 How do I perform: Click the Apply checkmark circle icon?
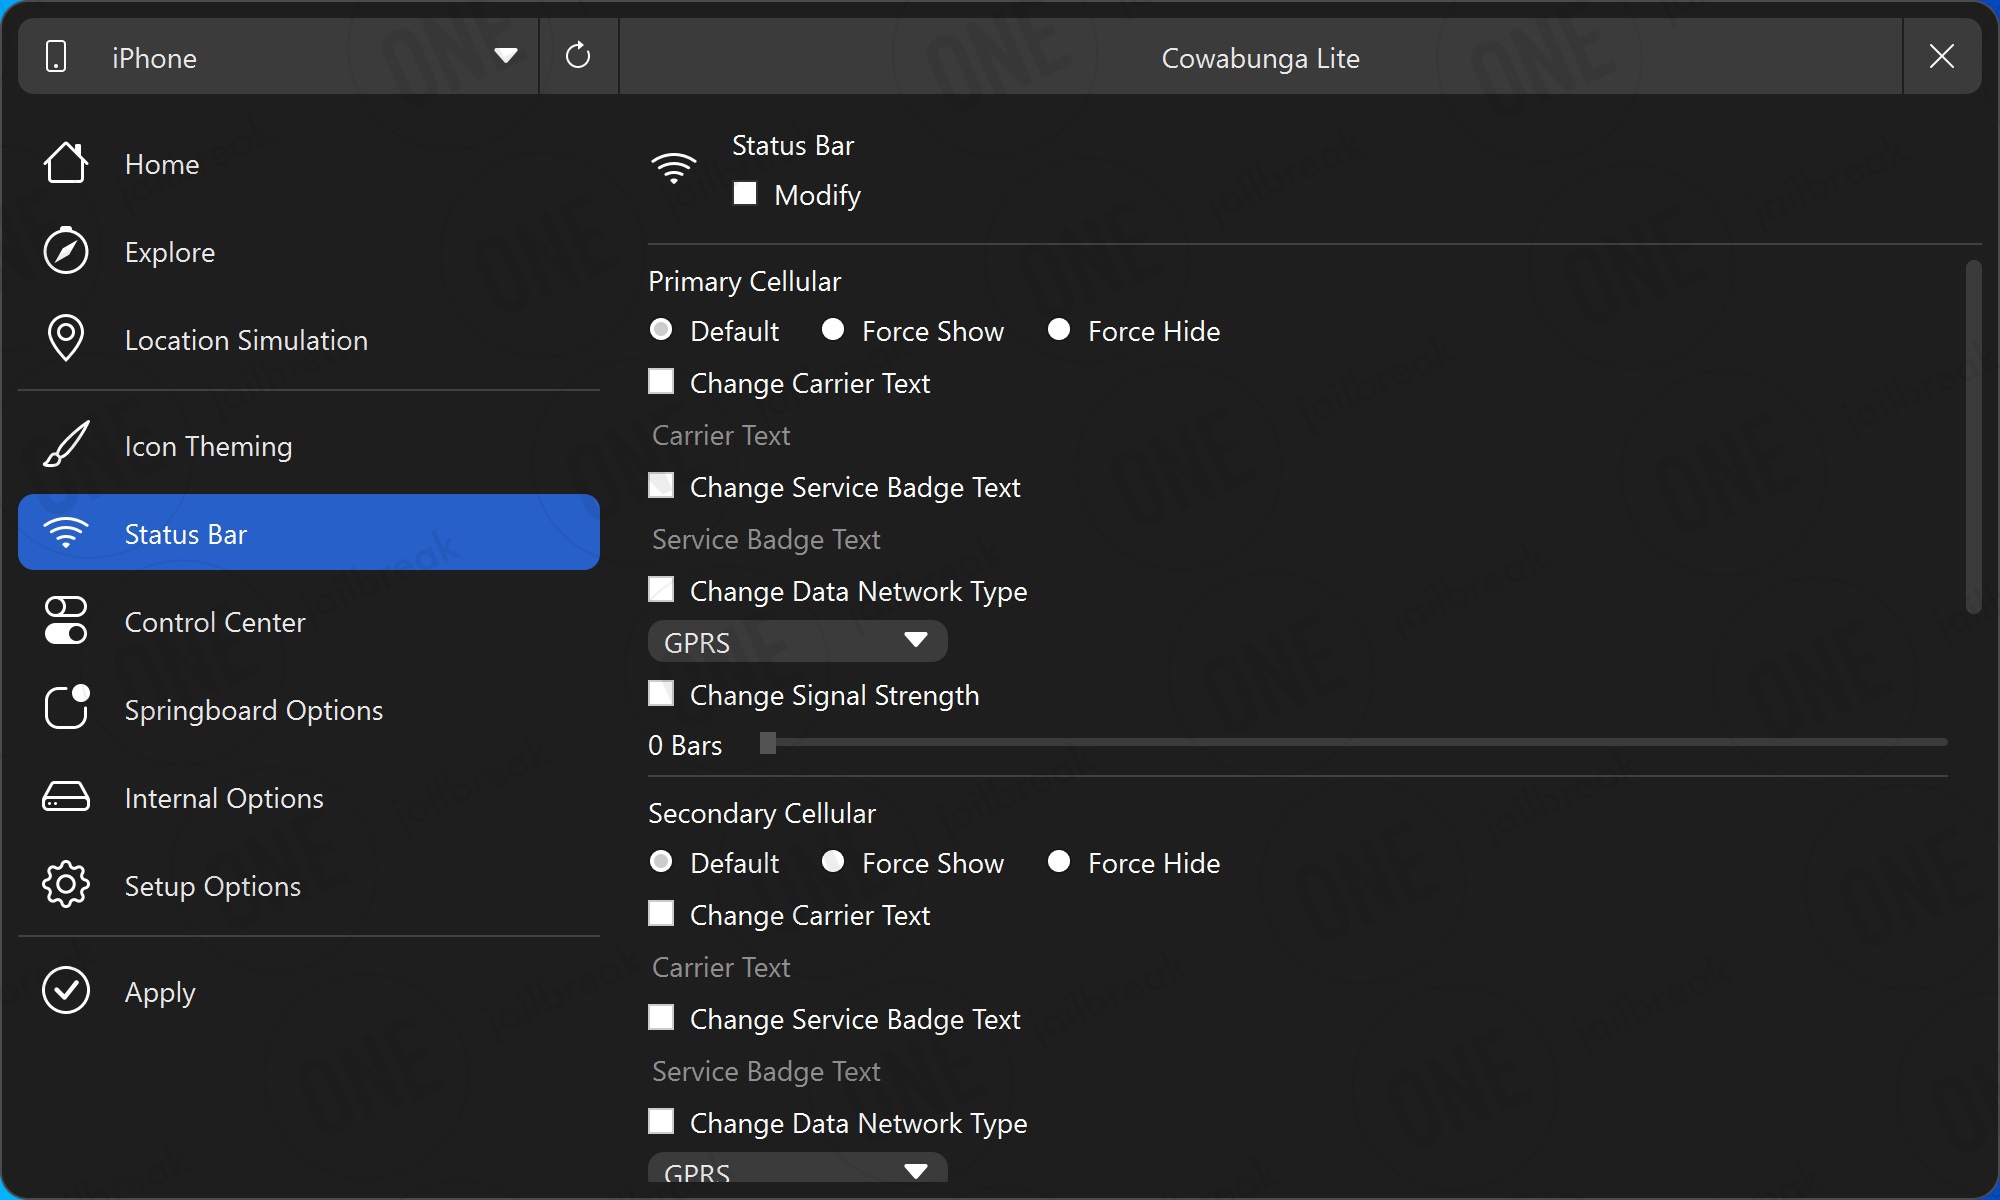(x=66, y=990)
